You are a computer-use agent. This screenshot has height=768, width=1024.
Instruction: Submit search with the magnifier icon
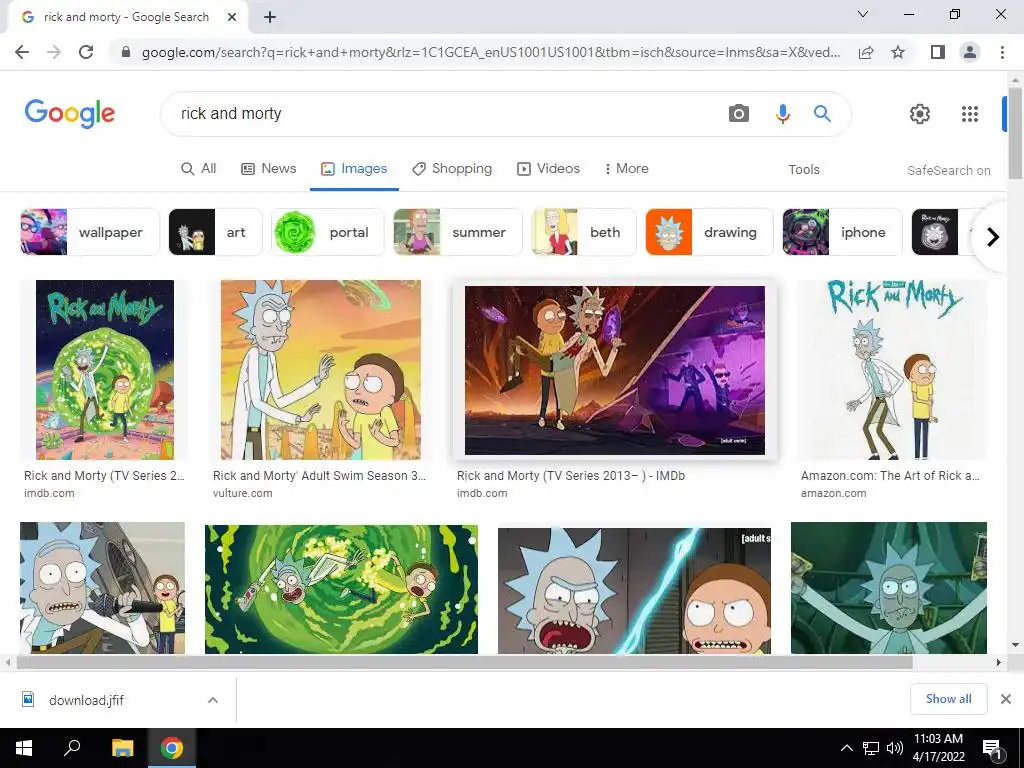[822, 114]
